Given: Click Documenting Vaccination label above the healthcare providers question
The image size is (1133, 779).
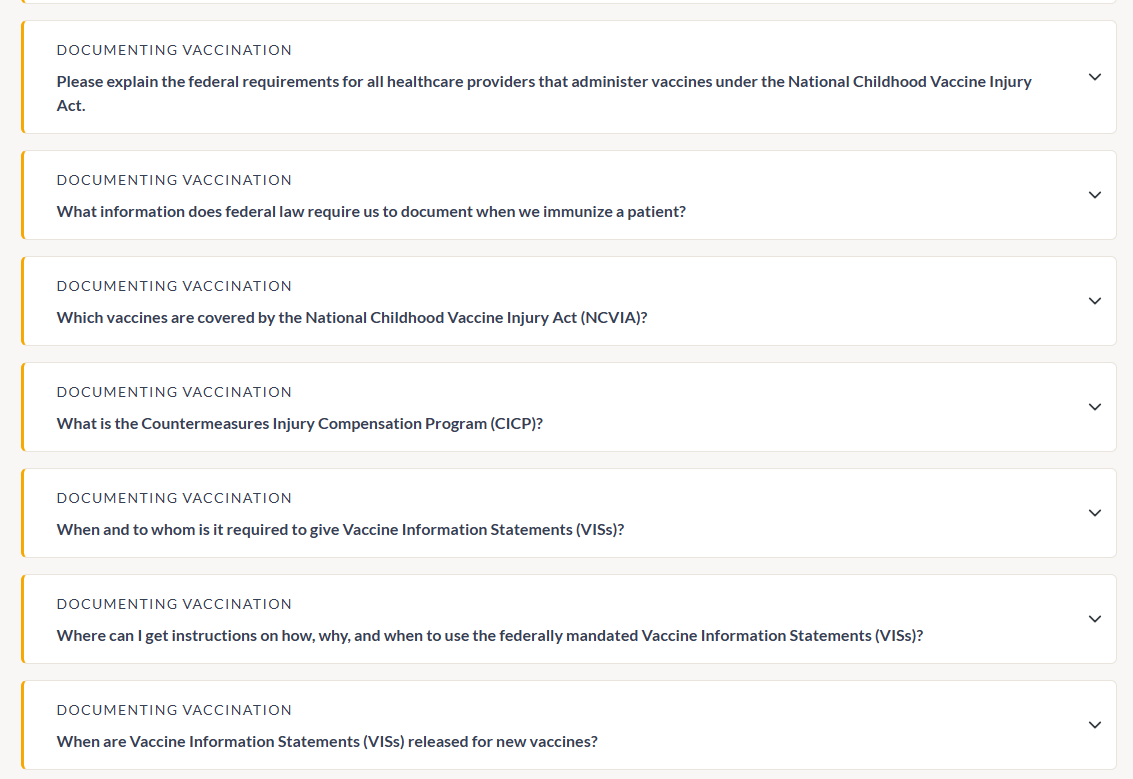Looking at the screenshot, I should (x=174, y=50).
